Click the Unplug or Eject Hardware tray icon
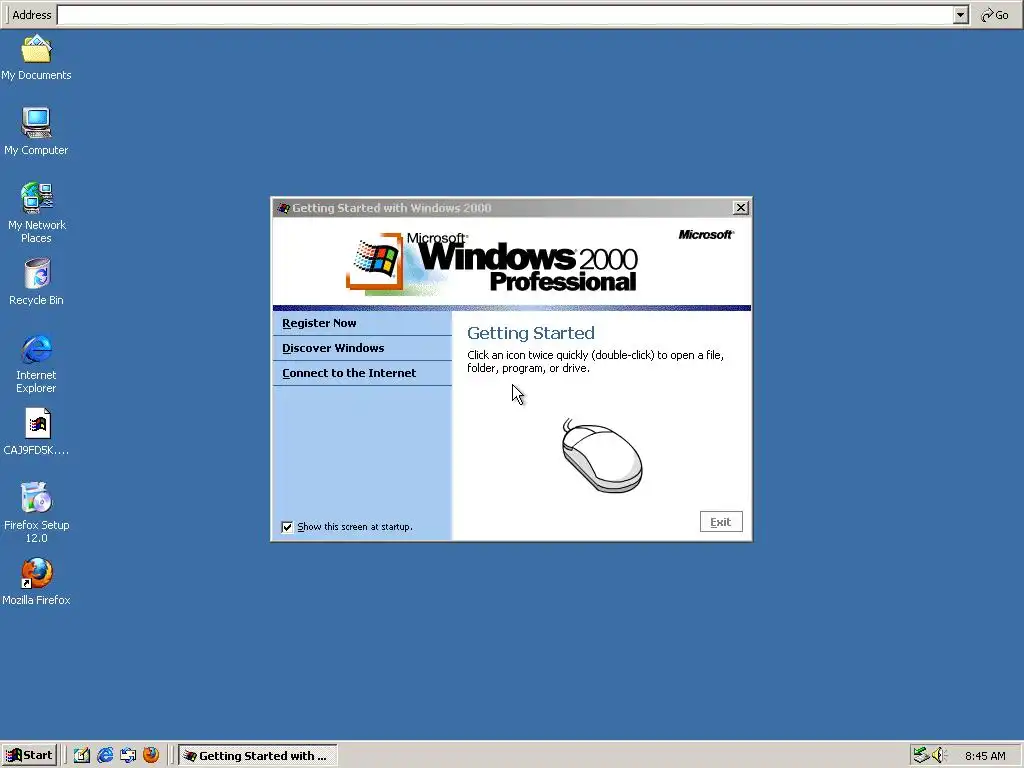 (x=921, y=755)
